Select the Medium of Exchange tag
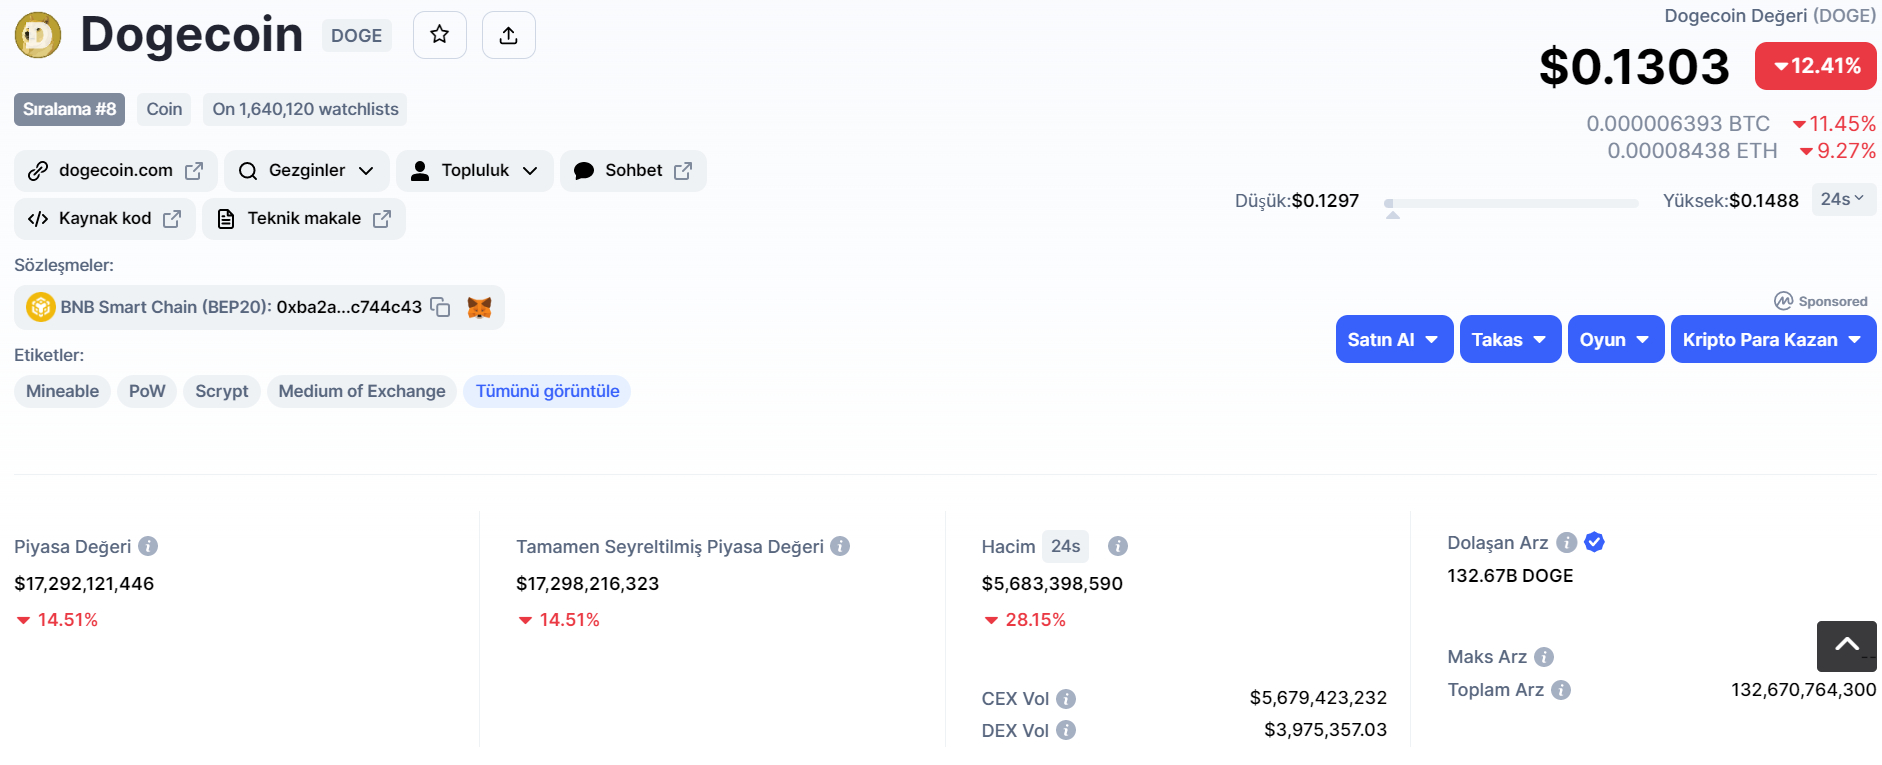1882x765 pixels. click(362, 391)
